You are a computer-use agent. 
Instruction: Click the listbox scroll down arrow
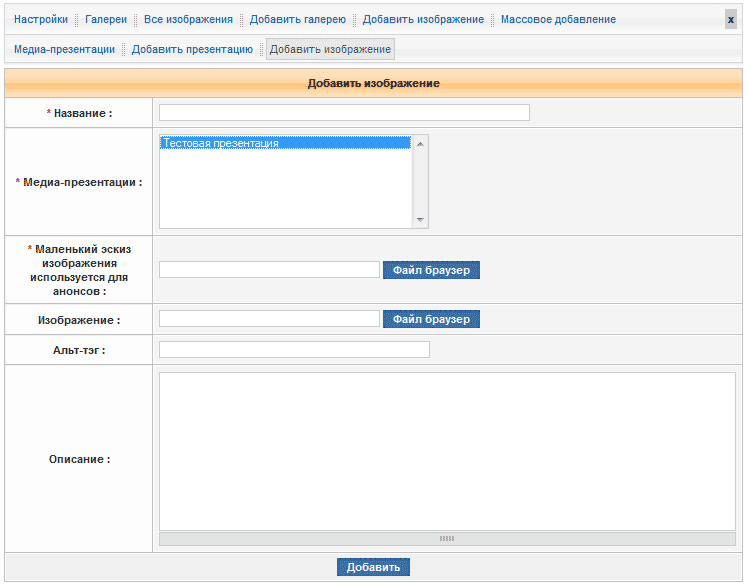(x=420, y=220)
